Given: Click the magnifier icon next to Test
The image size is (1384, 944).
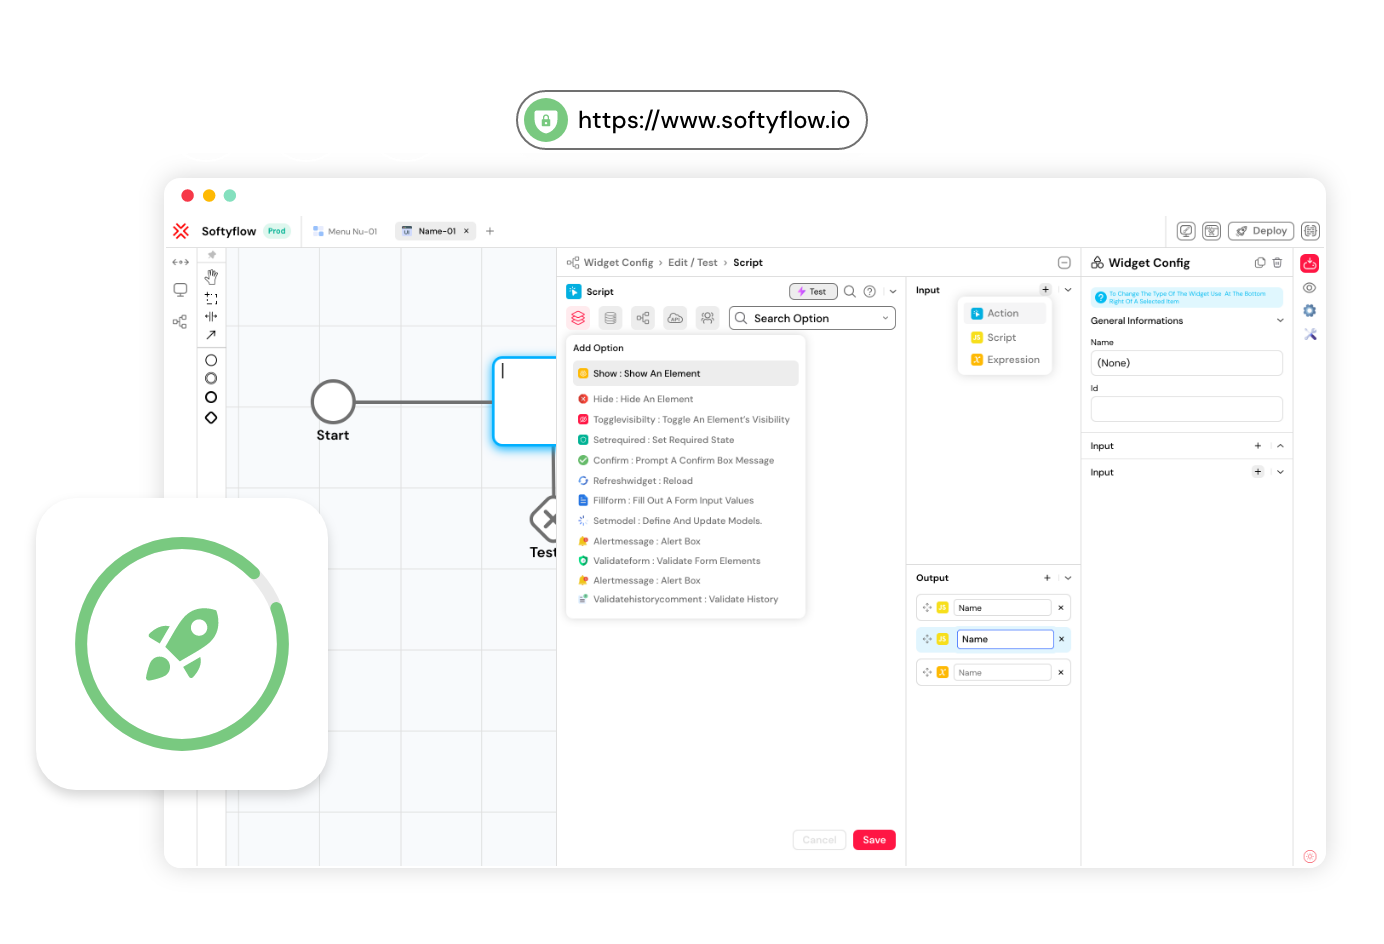Looking at the screenshot, I should pos(850,292).
